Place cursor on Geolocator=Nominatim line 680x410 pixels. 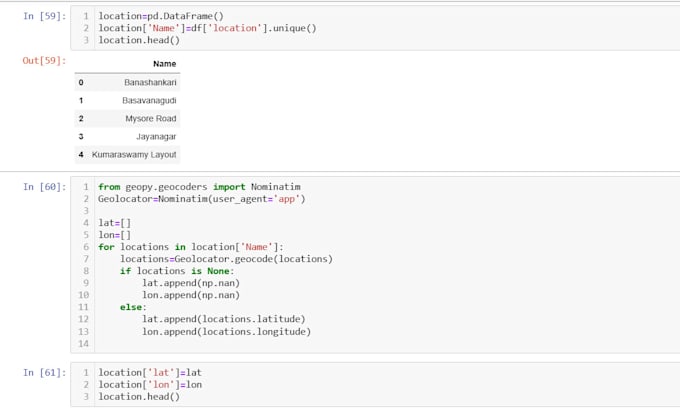(x=202, y=199)
